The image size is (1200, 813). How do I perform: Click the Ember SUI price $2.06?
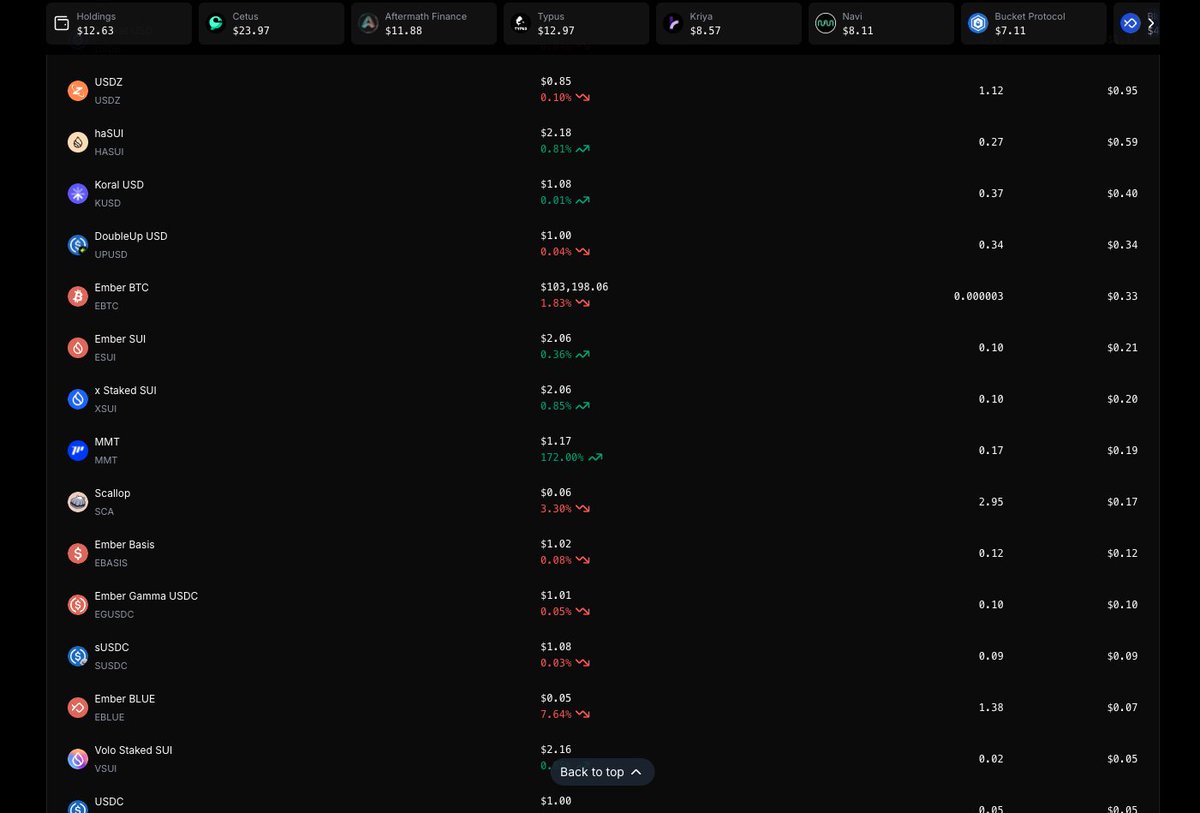pyautogui.click(x=556, y=338)
